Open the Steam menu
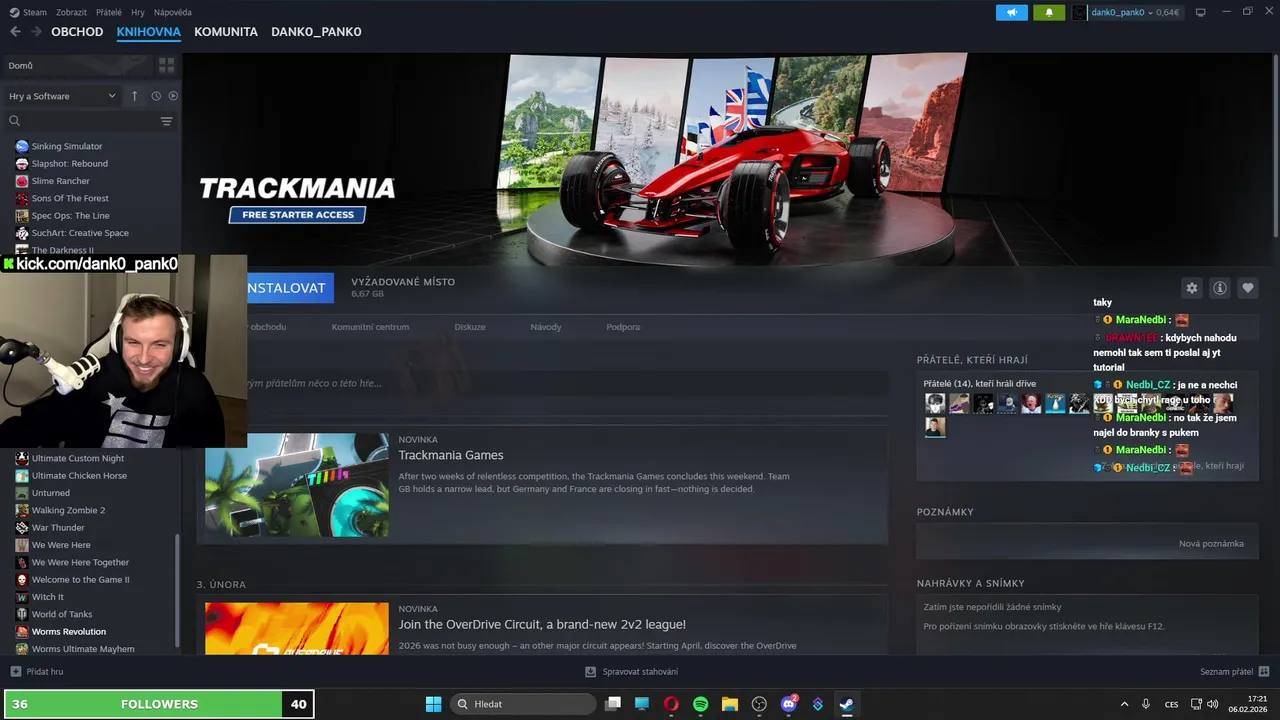This screenshot has height=720, width=1280. point(29,12)
